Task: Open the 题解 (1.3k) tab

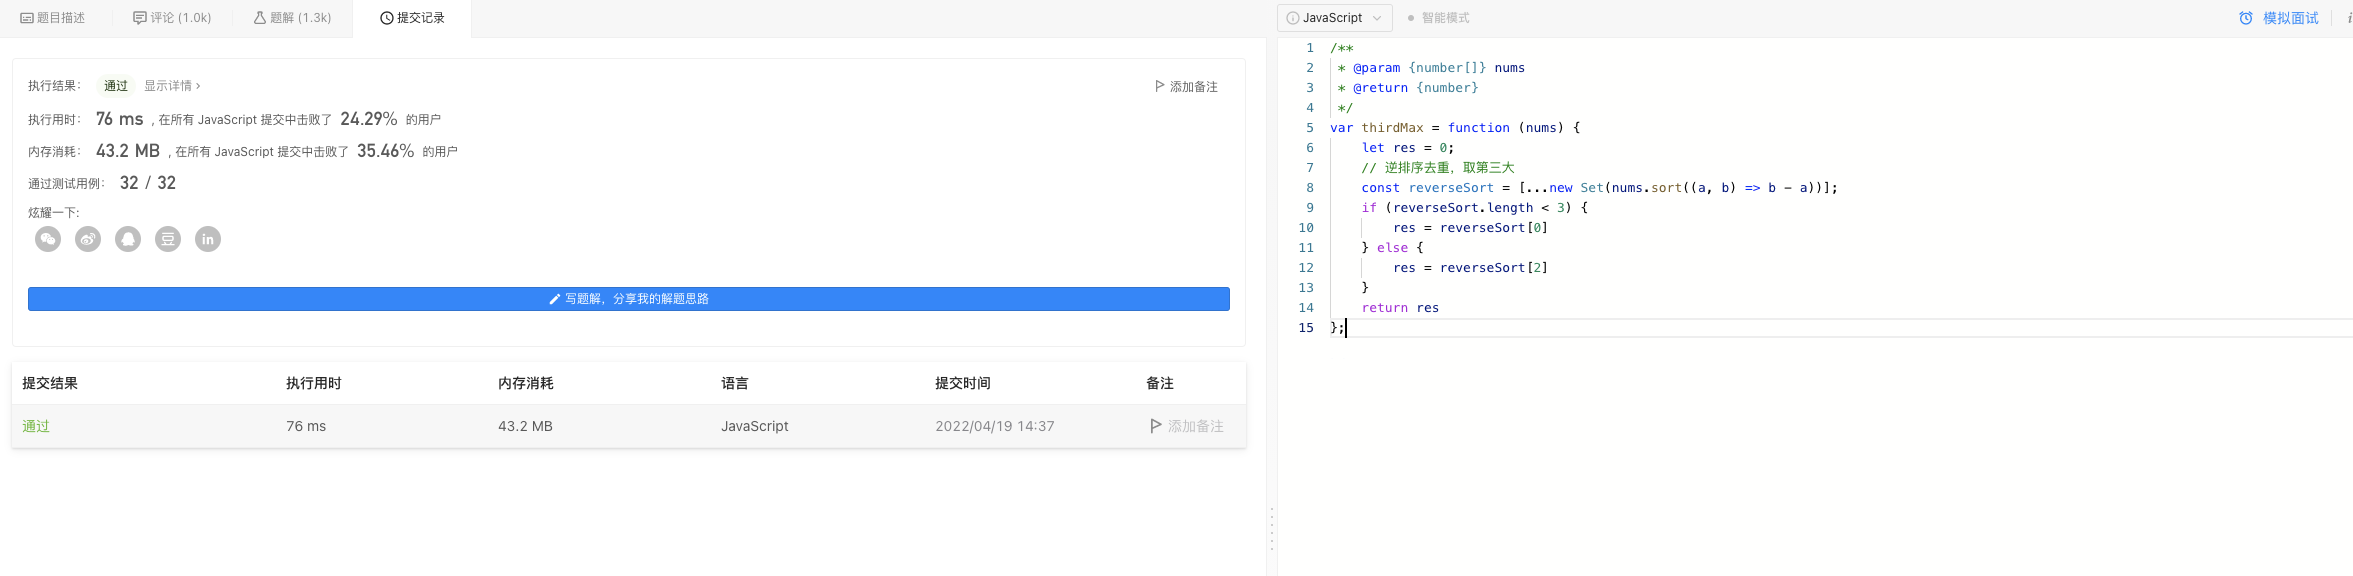Action: pyautogui.click(x=292, y=18)
